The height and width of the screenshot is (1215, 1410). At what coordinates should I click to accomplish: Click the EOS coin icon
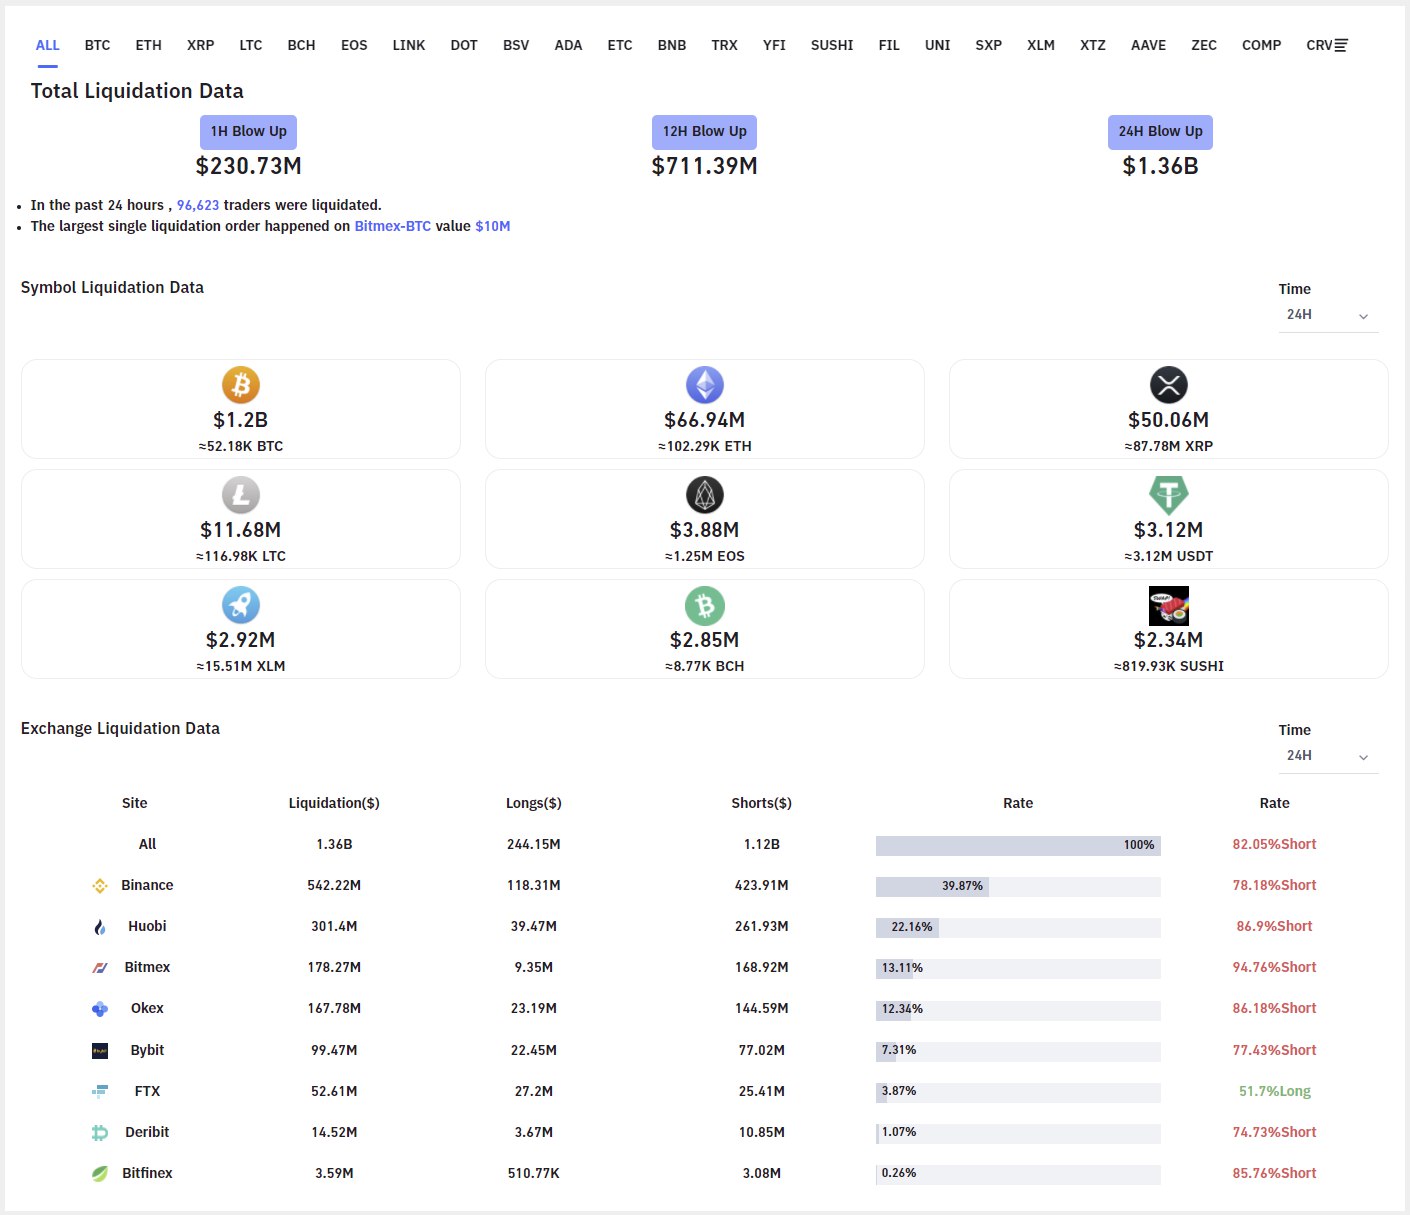705,495
